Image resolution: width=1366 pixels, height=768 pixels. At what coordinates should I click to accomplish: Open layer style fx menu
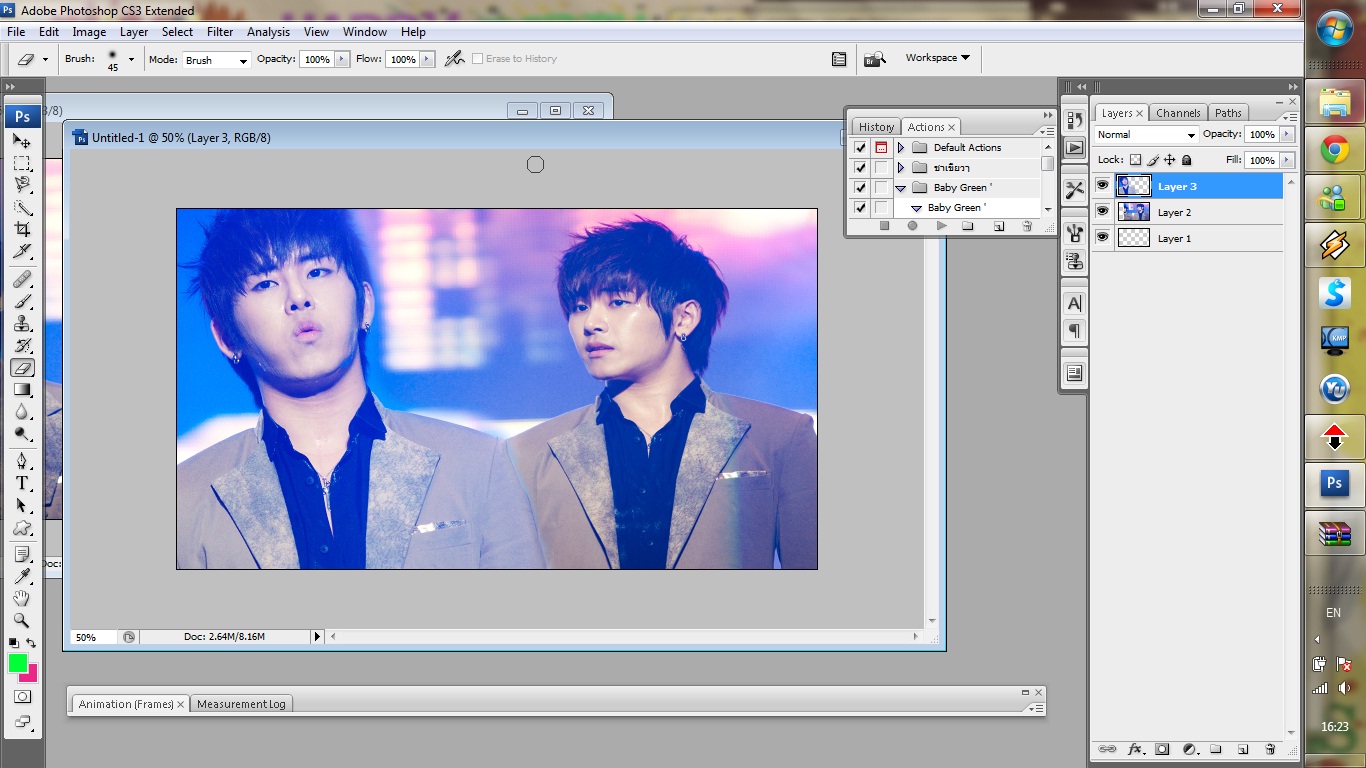pyautogui.click(x=1135, y=748)
